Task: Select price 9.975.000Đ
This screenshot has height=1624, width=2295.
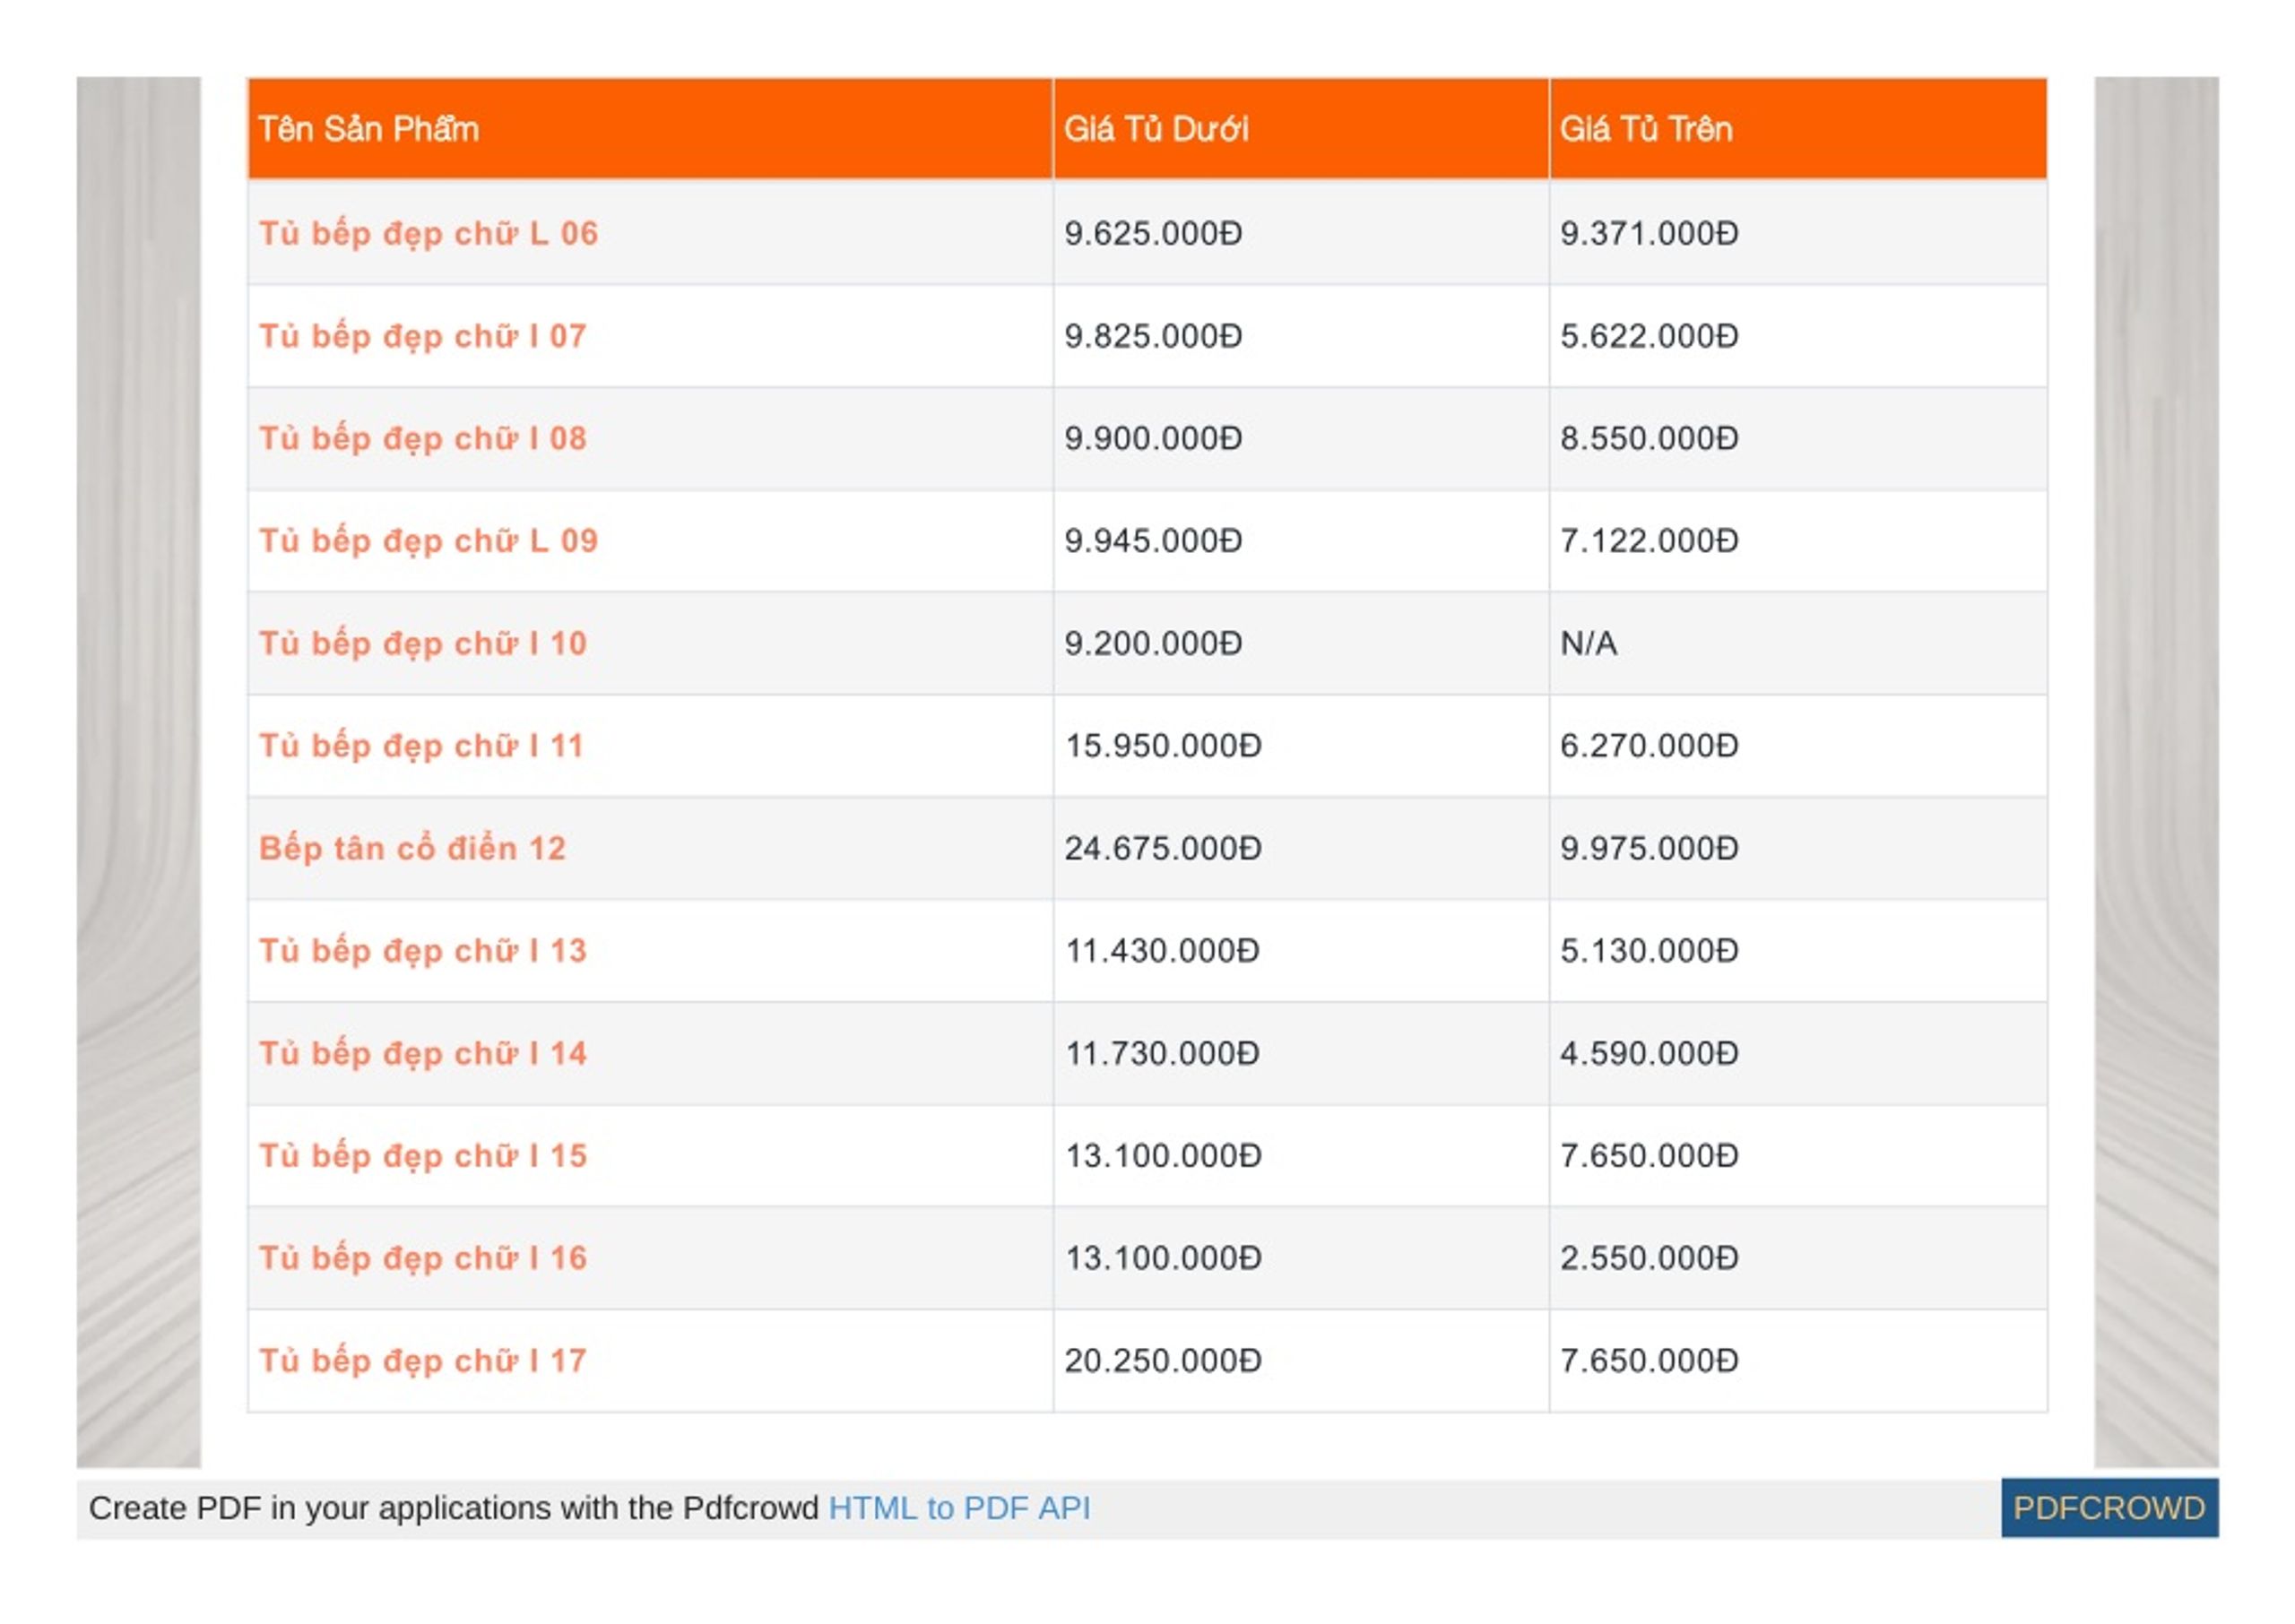Action: point(1649,849)
